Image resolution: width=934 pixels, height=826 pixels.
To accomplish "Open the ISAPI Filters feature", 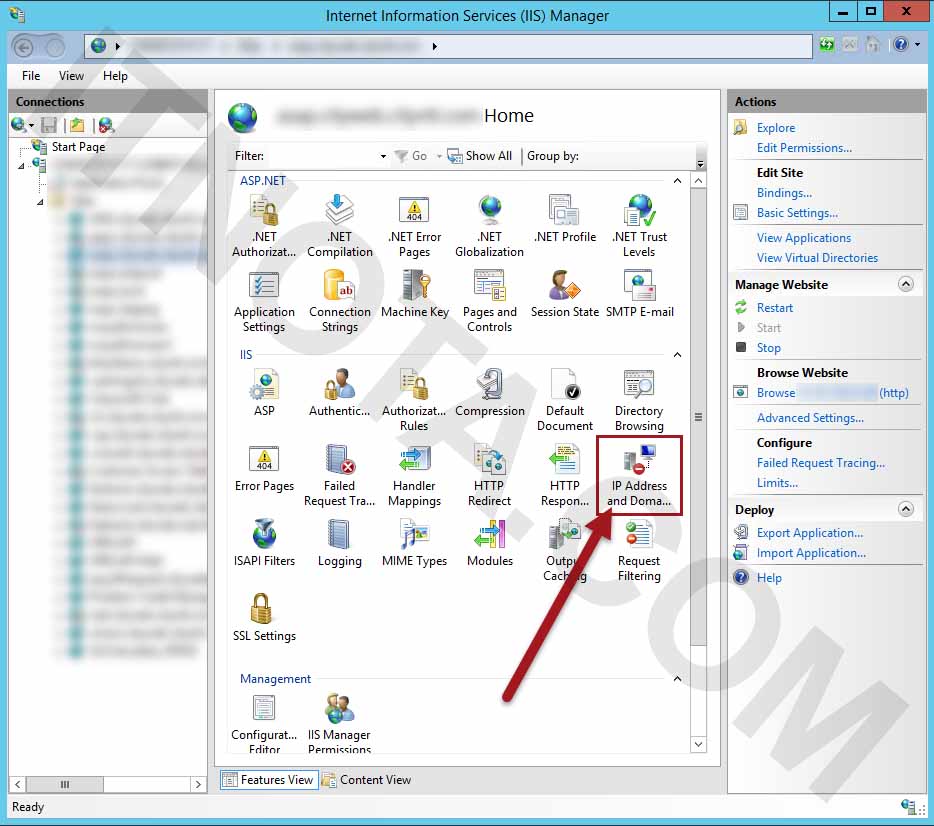I will pos(264,540).
